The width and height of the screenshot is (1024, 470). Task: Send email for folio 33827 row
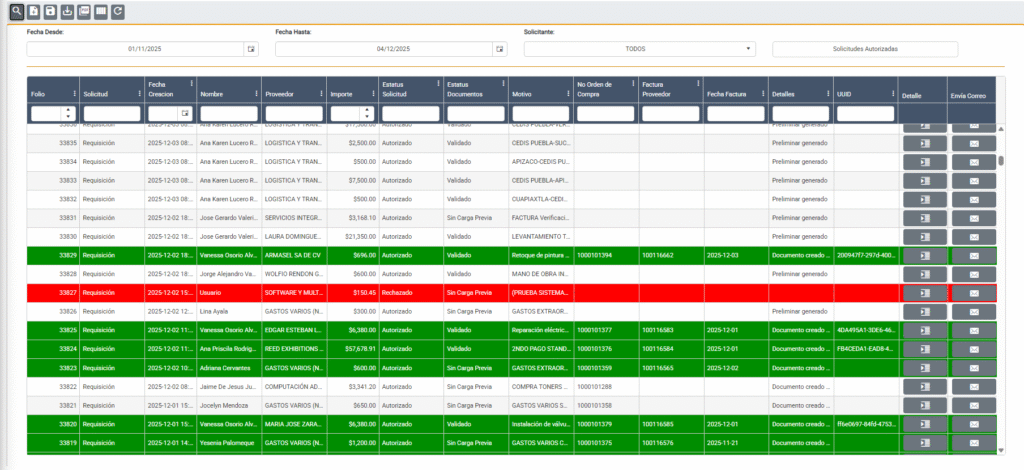[x=973, y=293]
